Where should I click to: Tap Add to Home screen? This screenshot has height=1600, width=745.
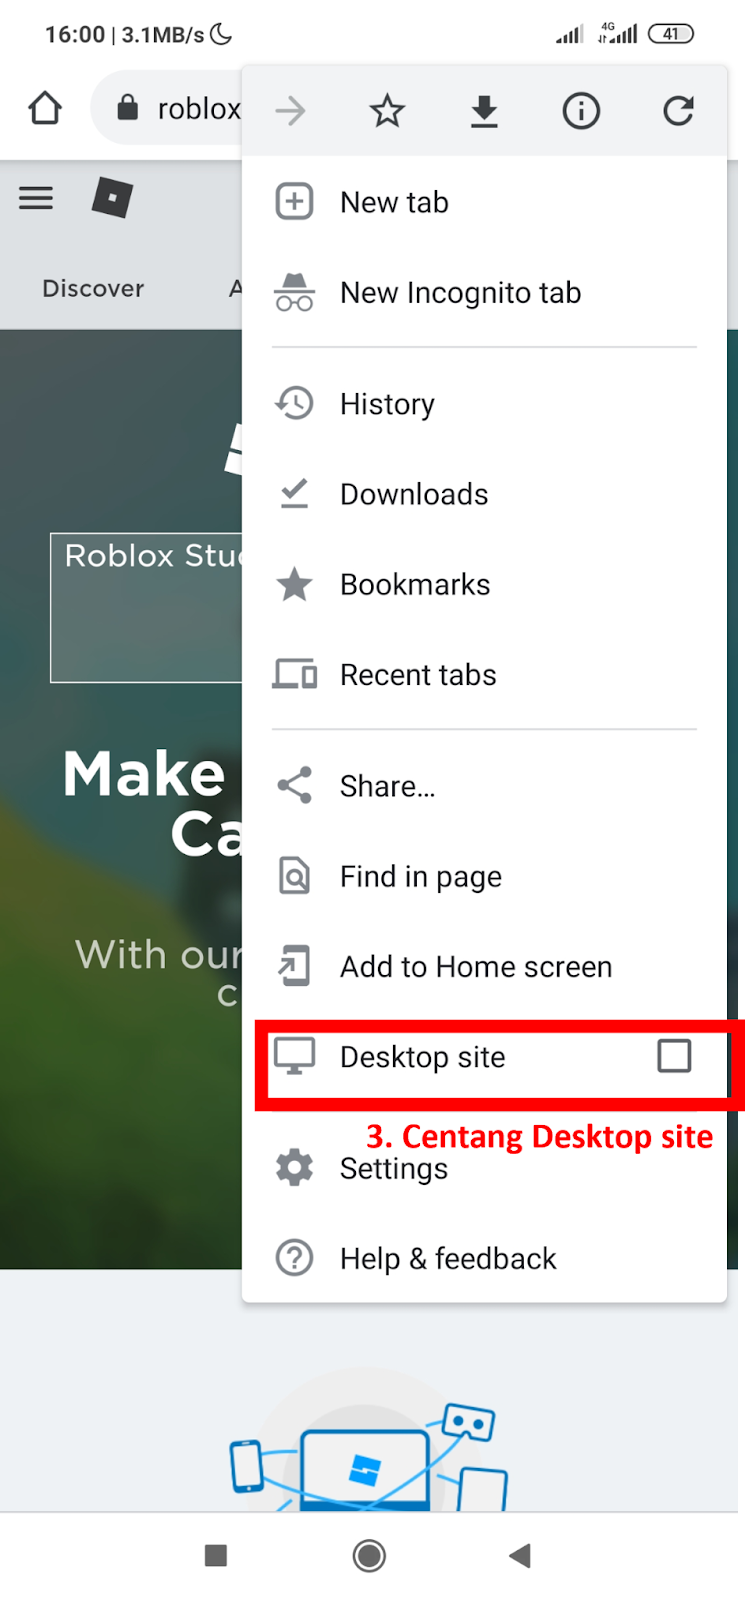coord(476,967)
